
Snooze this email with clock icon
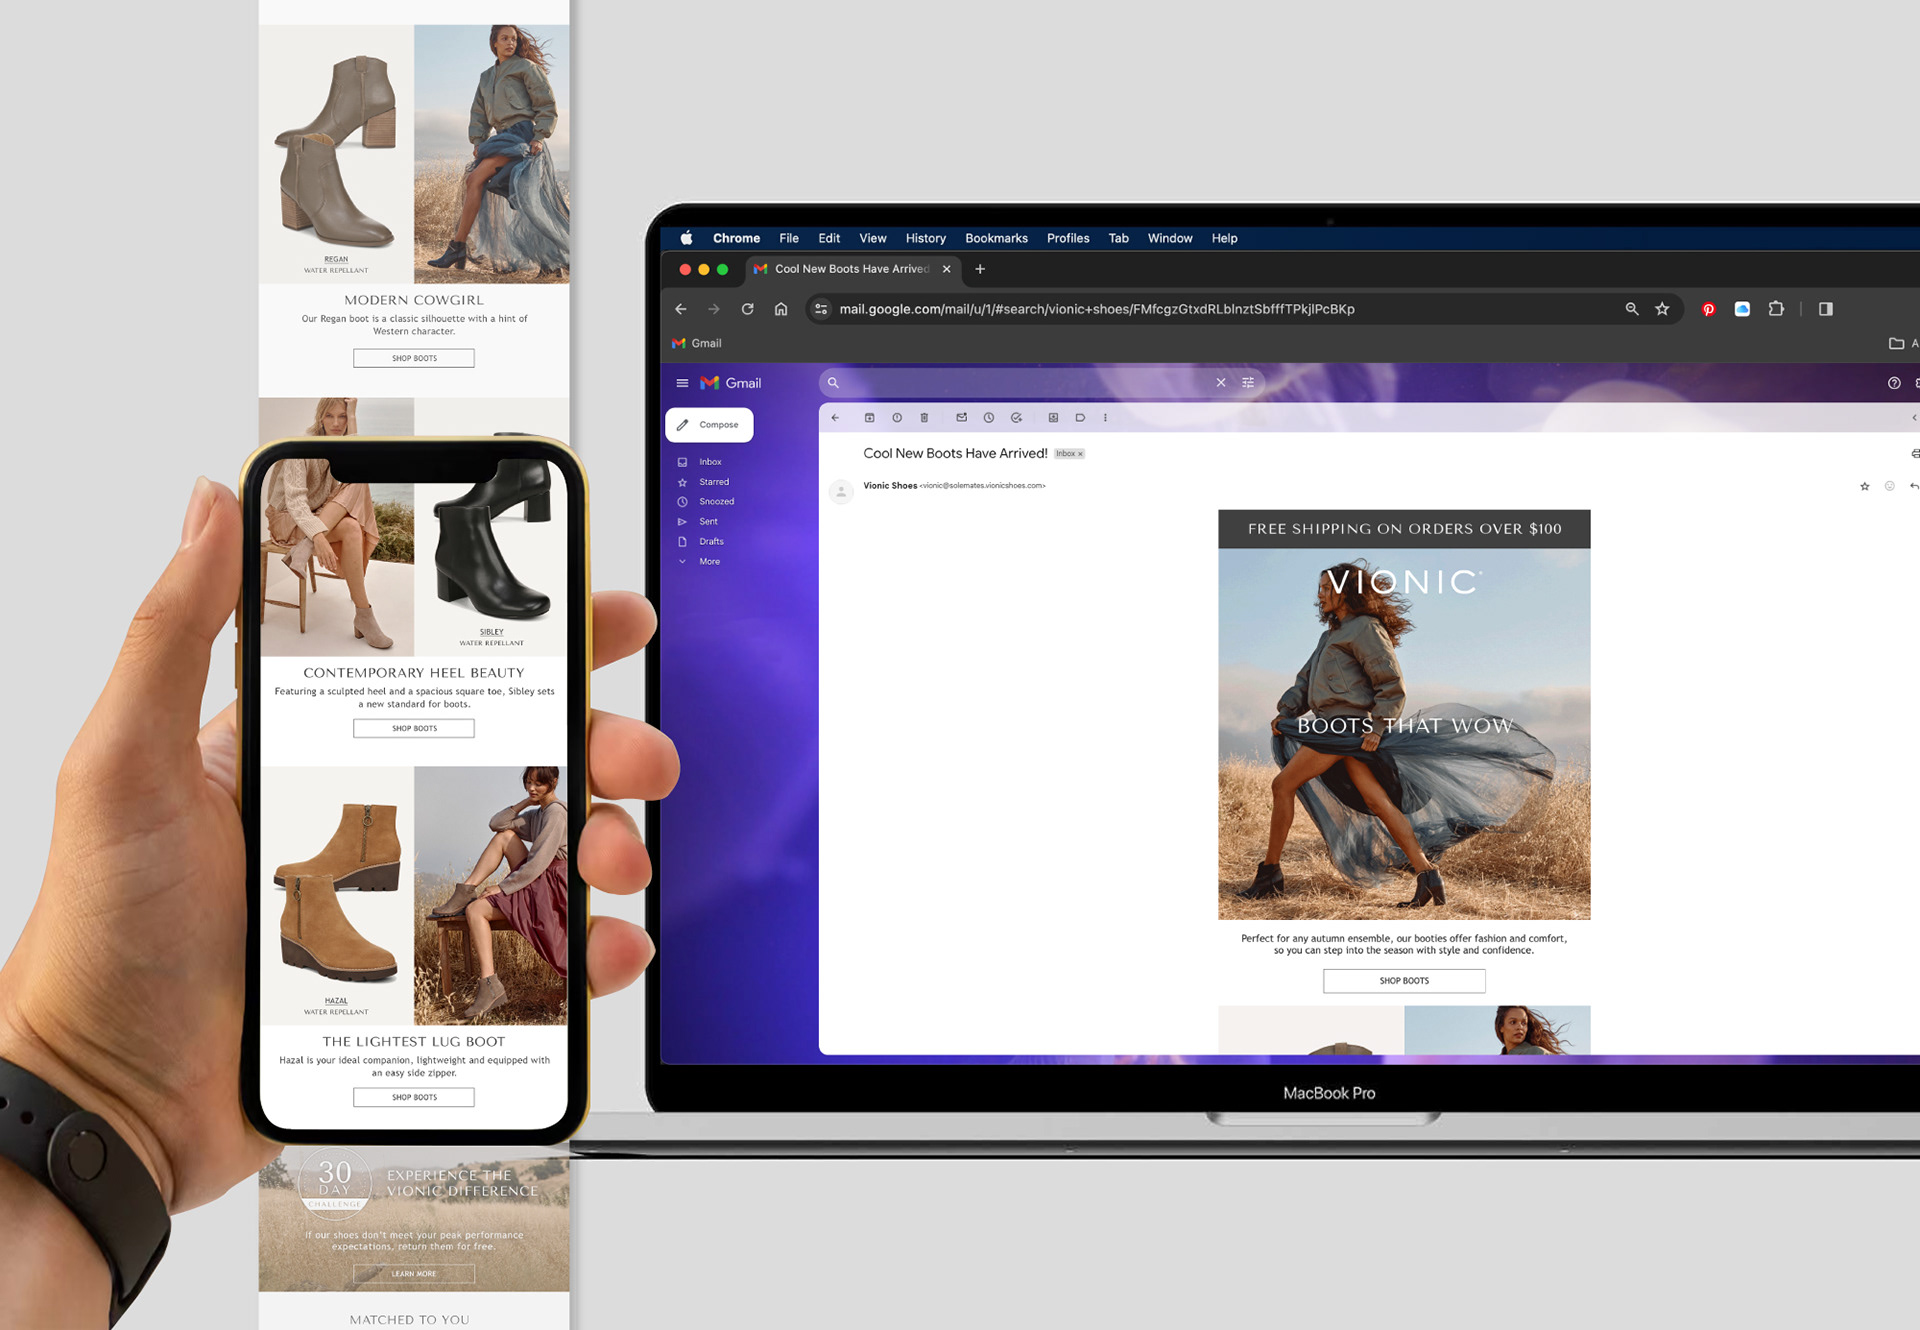tap(988, 418)
